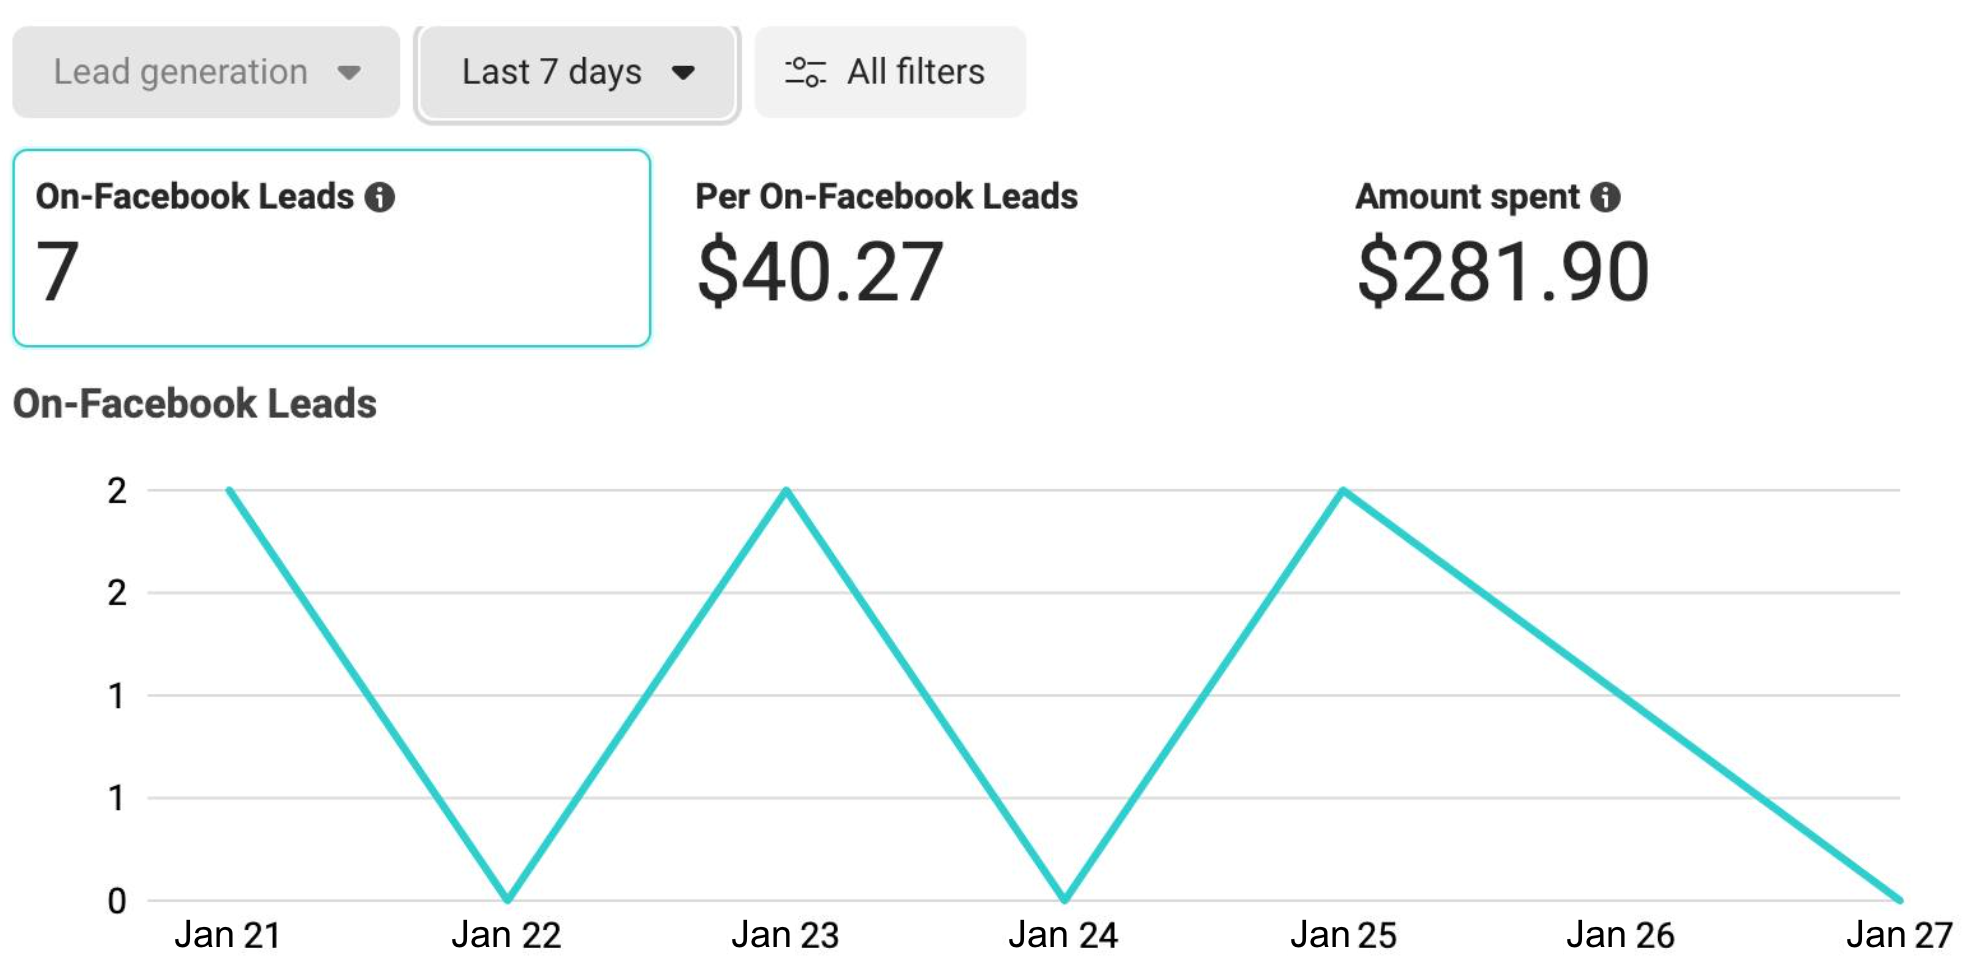Click the Lead generation dropdown arrow

349,72
